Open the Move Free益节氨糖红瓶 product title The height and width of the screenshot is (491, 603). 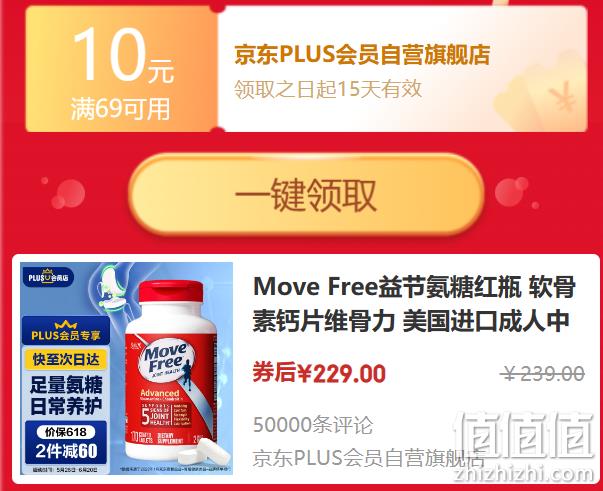coord(414,304)
